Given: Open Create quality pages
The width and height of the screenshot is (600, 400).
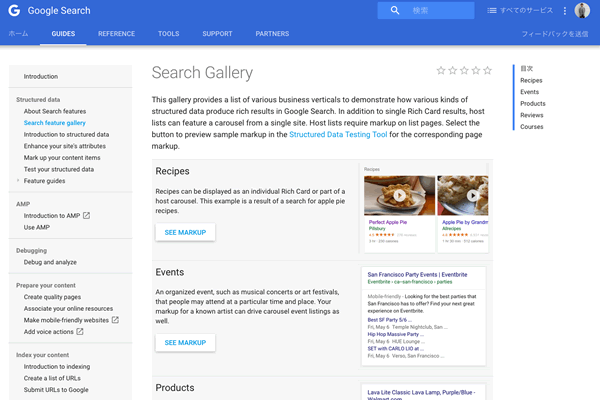Looking at the screenshot, I should click(x=52, y=297).
